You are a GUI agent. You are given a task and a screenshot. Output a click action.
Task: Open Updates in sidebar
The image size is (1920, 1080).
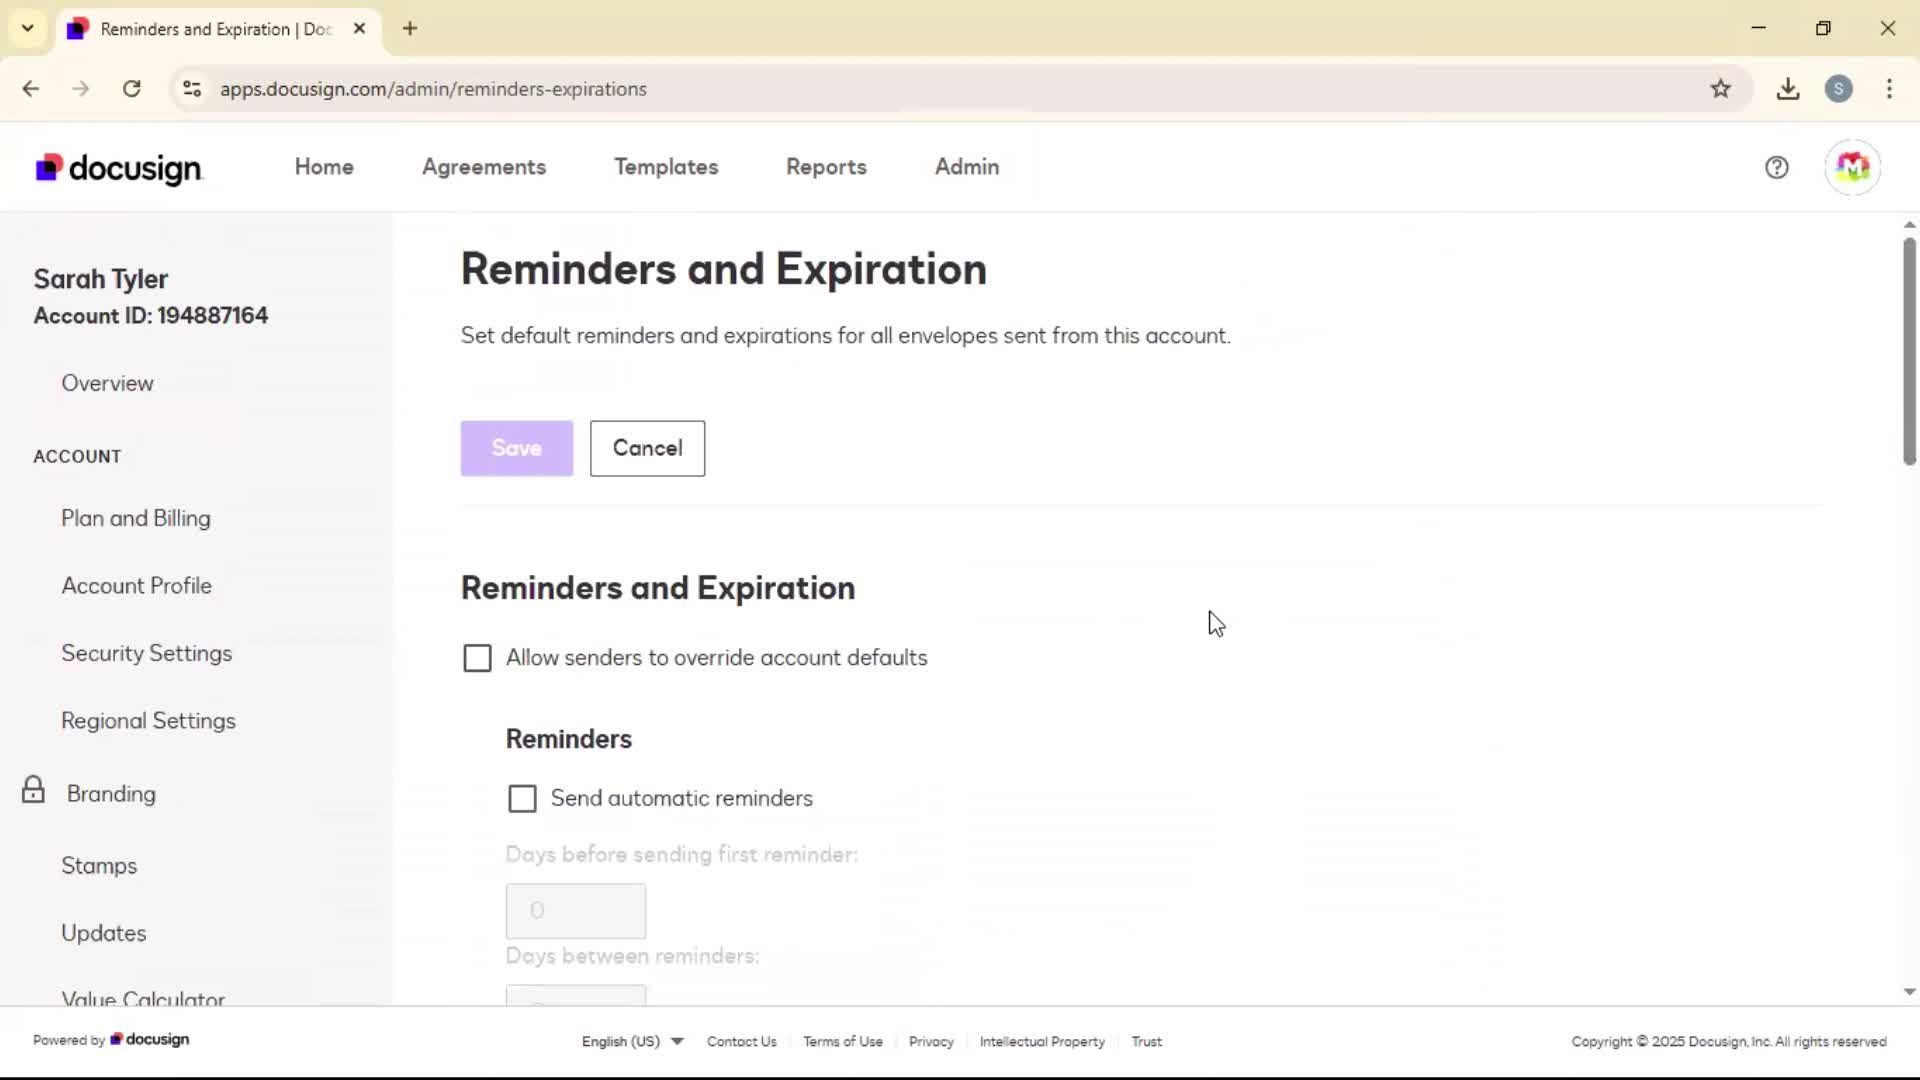coord(103,933)
